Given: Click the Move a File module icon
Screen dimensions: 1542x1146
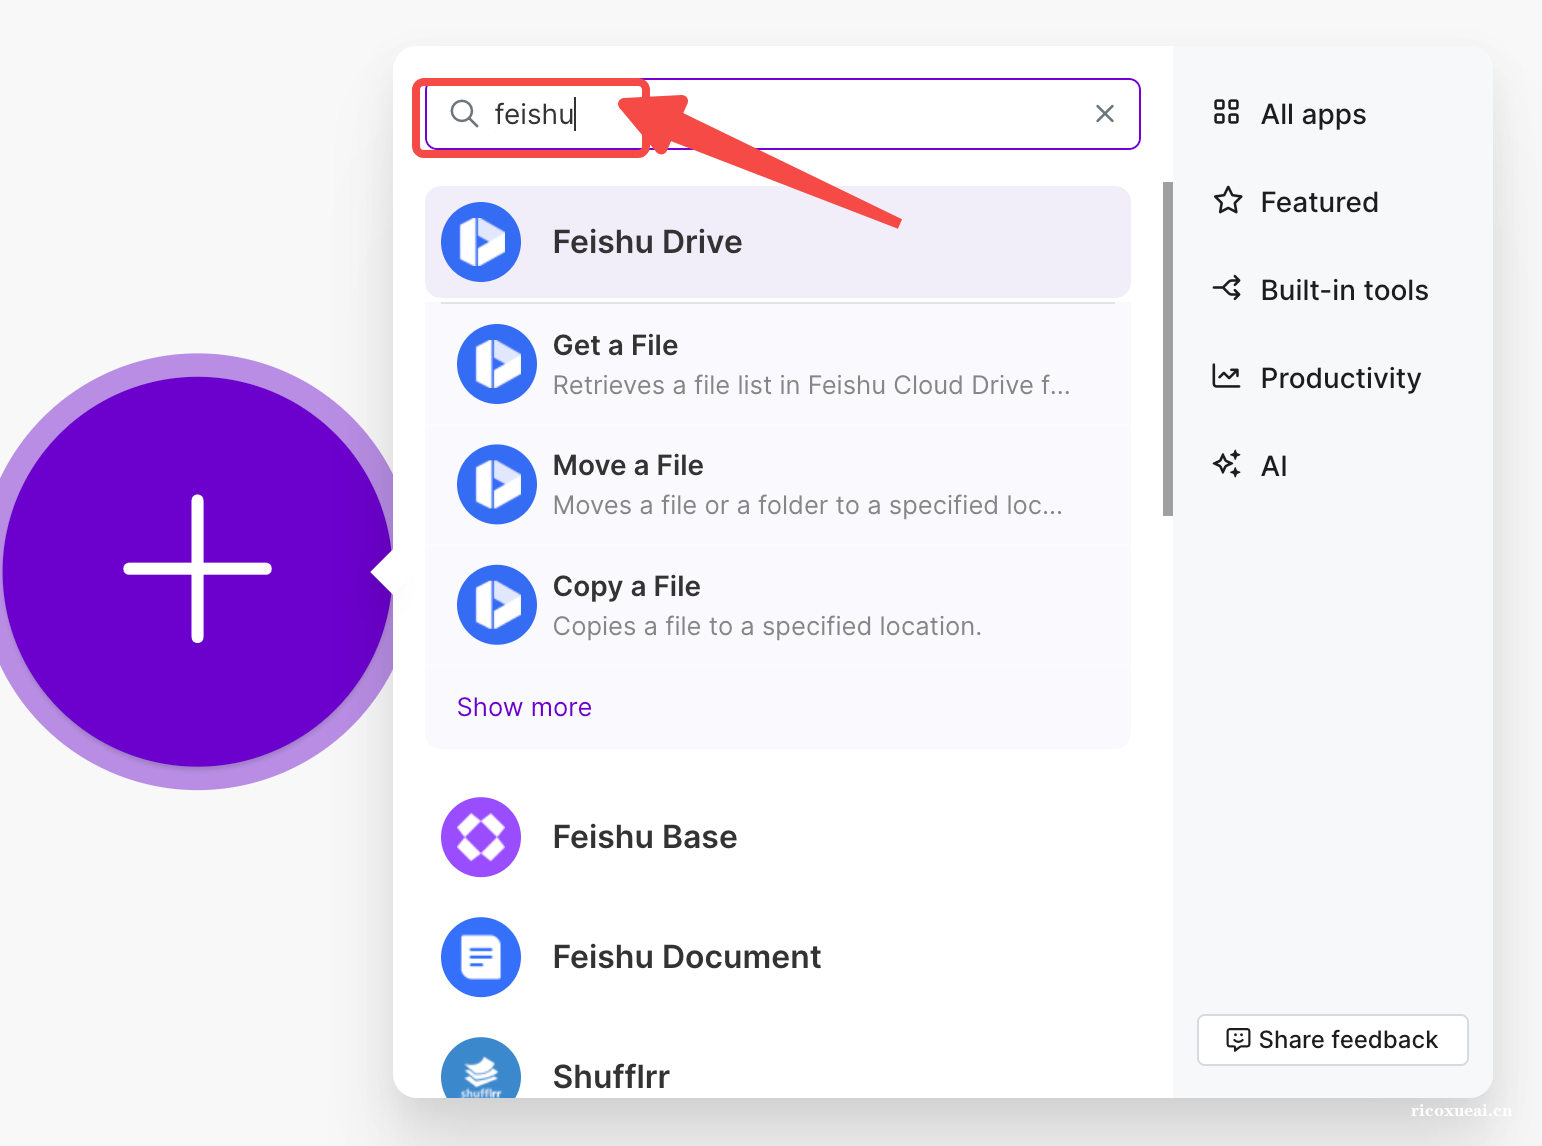Looking at the screenshot, I should point(497,484).
